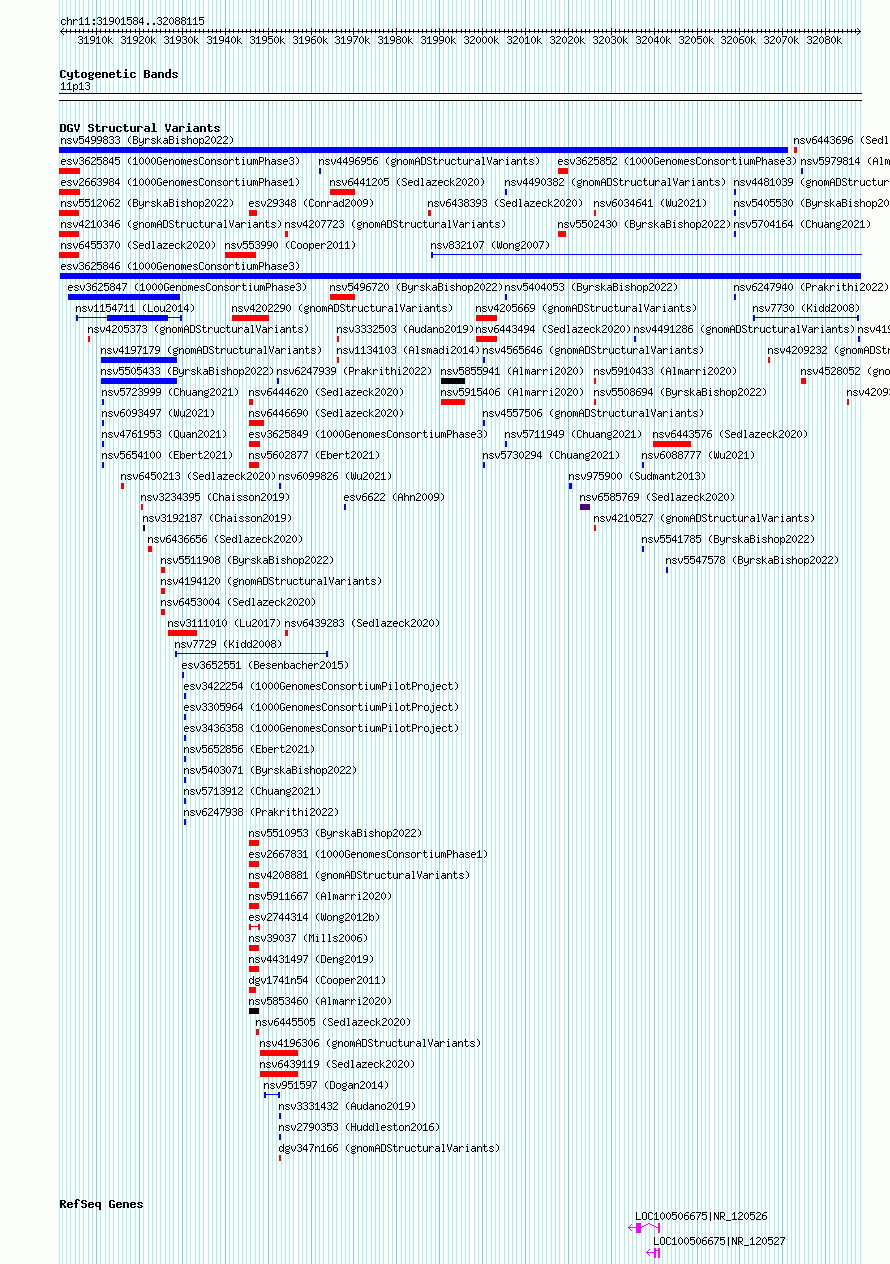Click the red nsv6439119 Sedlazeck2020 bar
Viewport: 890px width, 1264px height.
(278, 1074)
